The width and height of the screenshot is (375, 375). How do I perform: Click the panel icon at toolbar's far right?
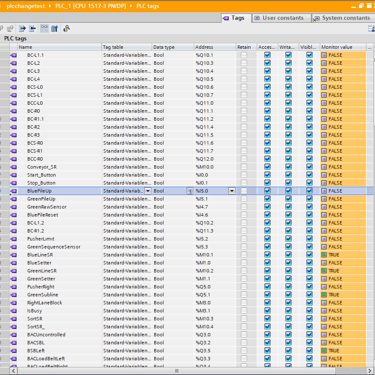(371, 29)
